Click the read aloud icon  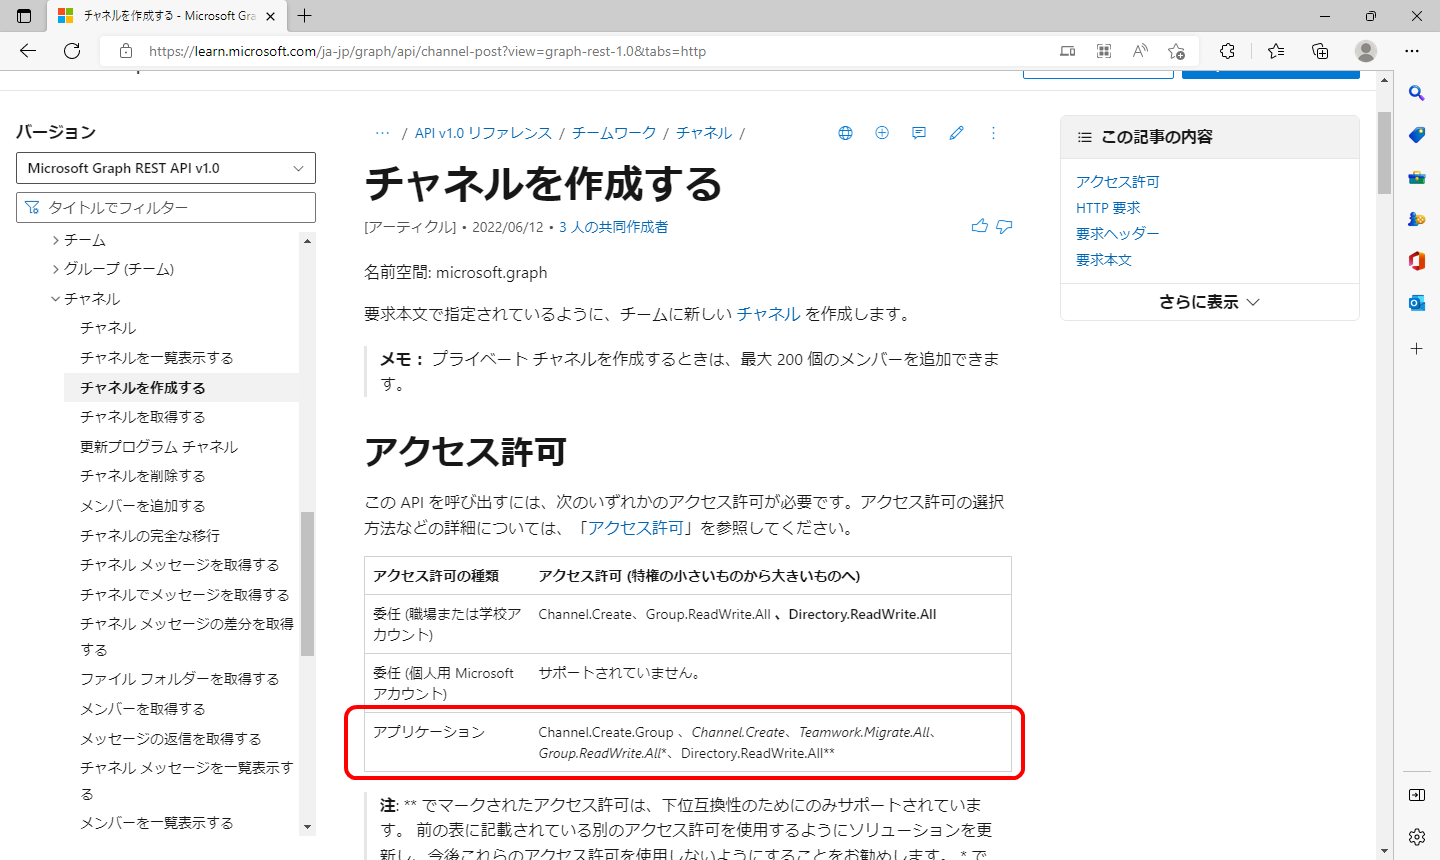[x=1140, y=51]
